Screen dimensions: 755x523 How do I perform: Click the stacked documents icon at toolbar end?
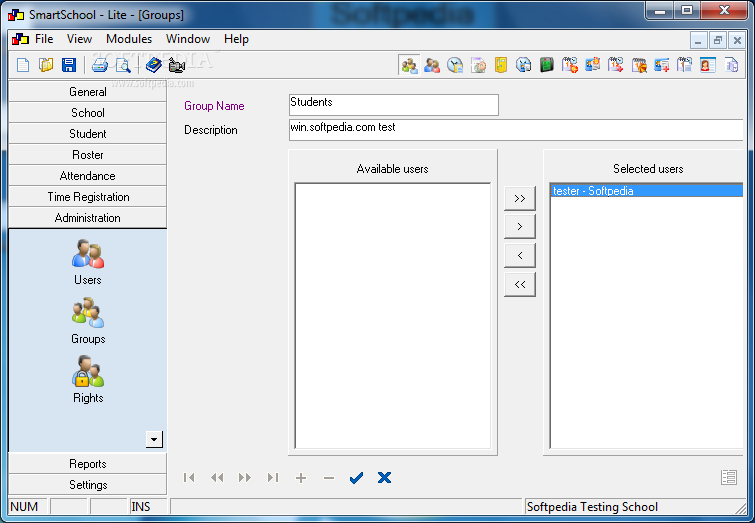pyautogui.click(x=731, y=65)
